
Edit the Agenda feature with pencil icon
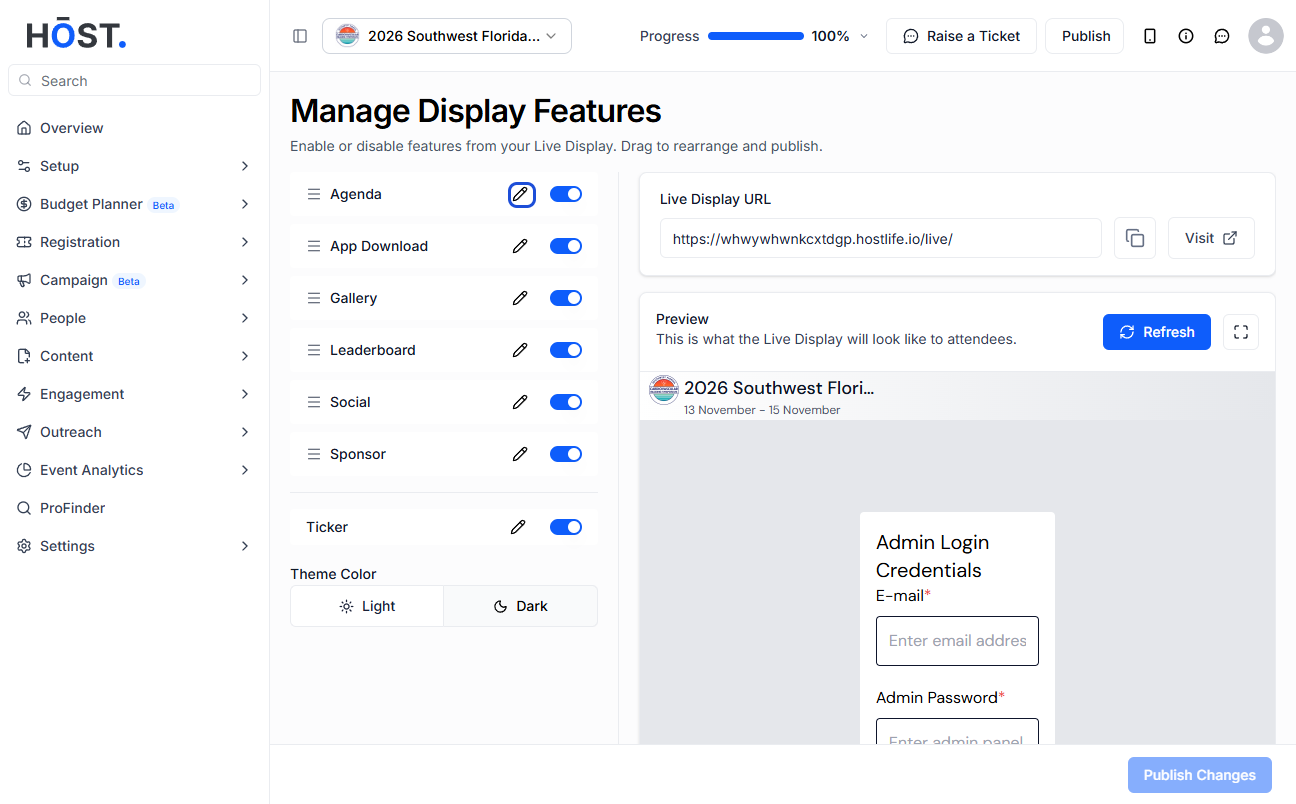point(521,194)
